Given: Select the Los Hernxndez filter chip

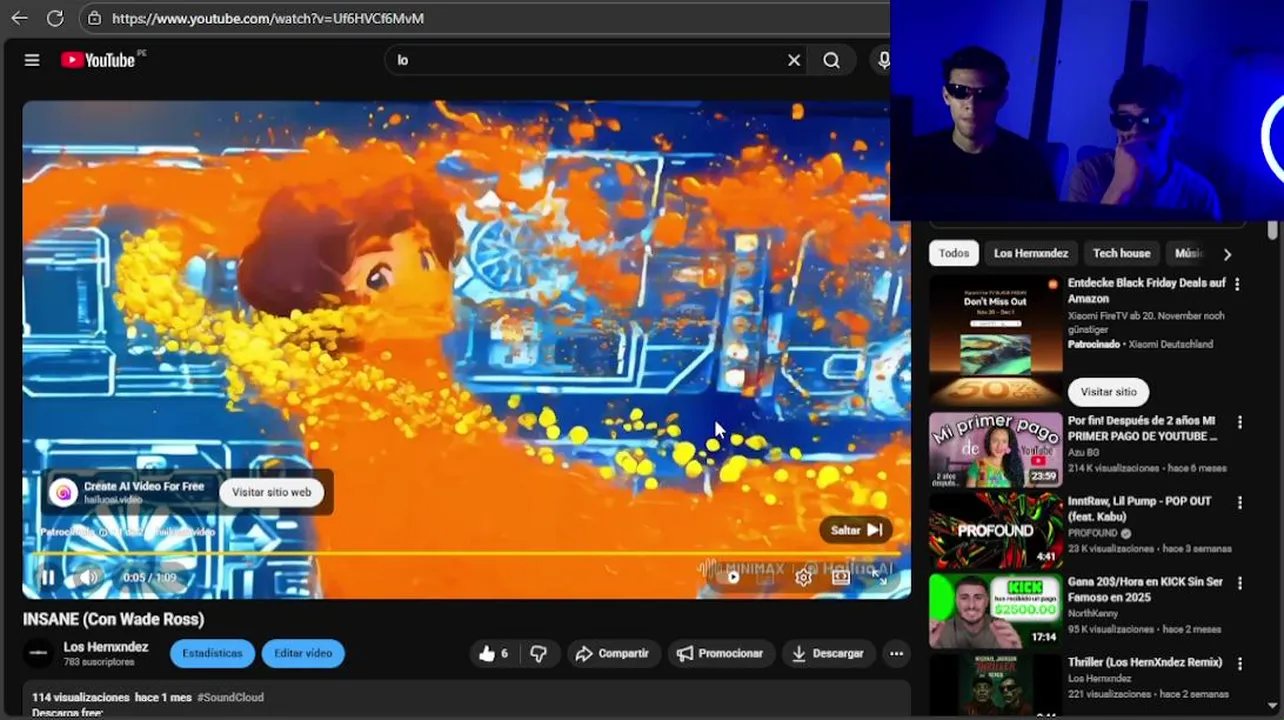Looking at the screenshot, I should click(x=1031, y=253).
